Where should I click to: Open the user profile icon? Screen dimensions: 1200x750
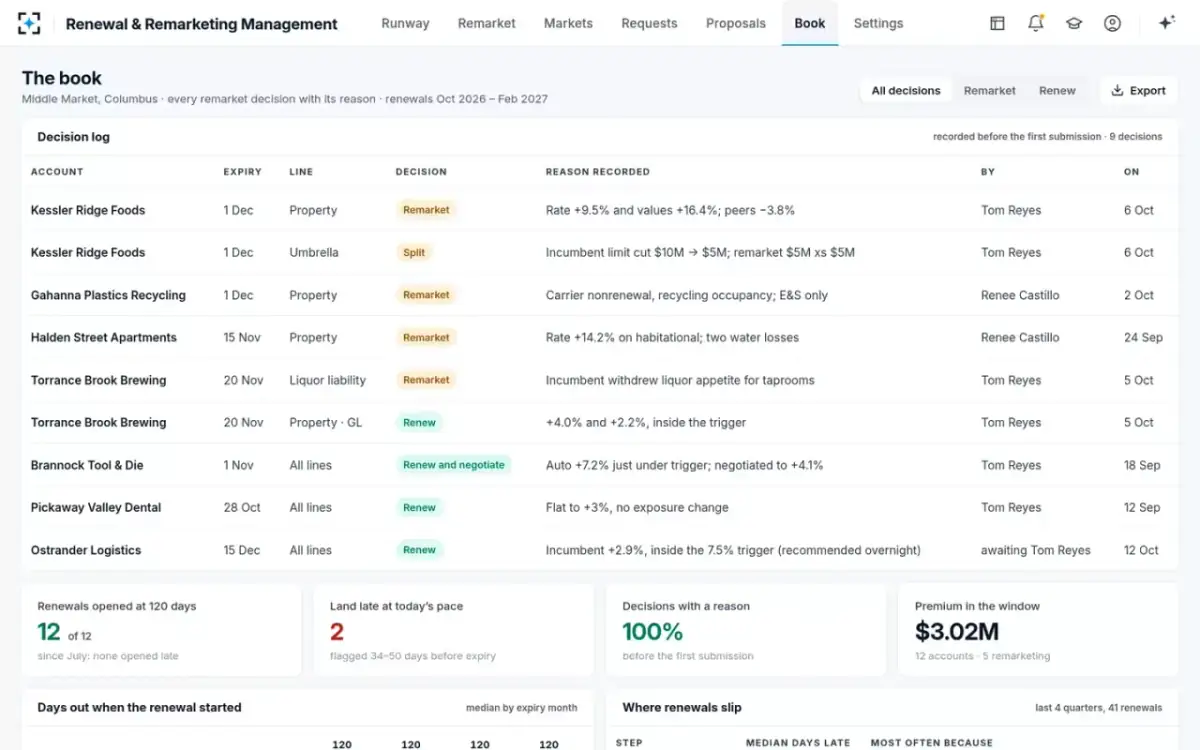tap(1112, 23)
